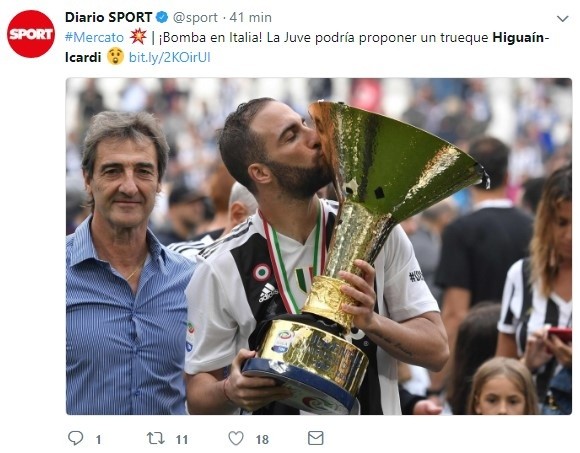The image size is (580, 453).
Task: Open the Diario SPORT account name
Action: [108, 17]
